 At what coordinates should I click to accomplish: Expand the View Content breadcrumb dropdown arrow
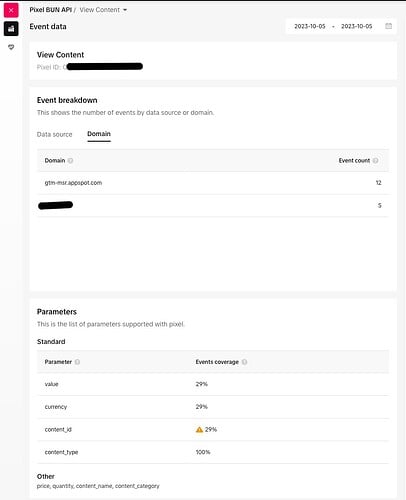[x=125, y=10]
